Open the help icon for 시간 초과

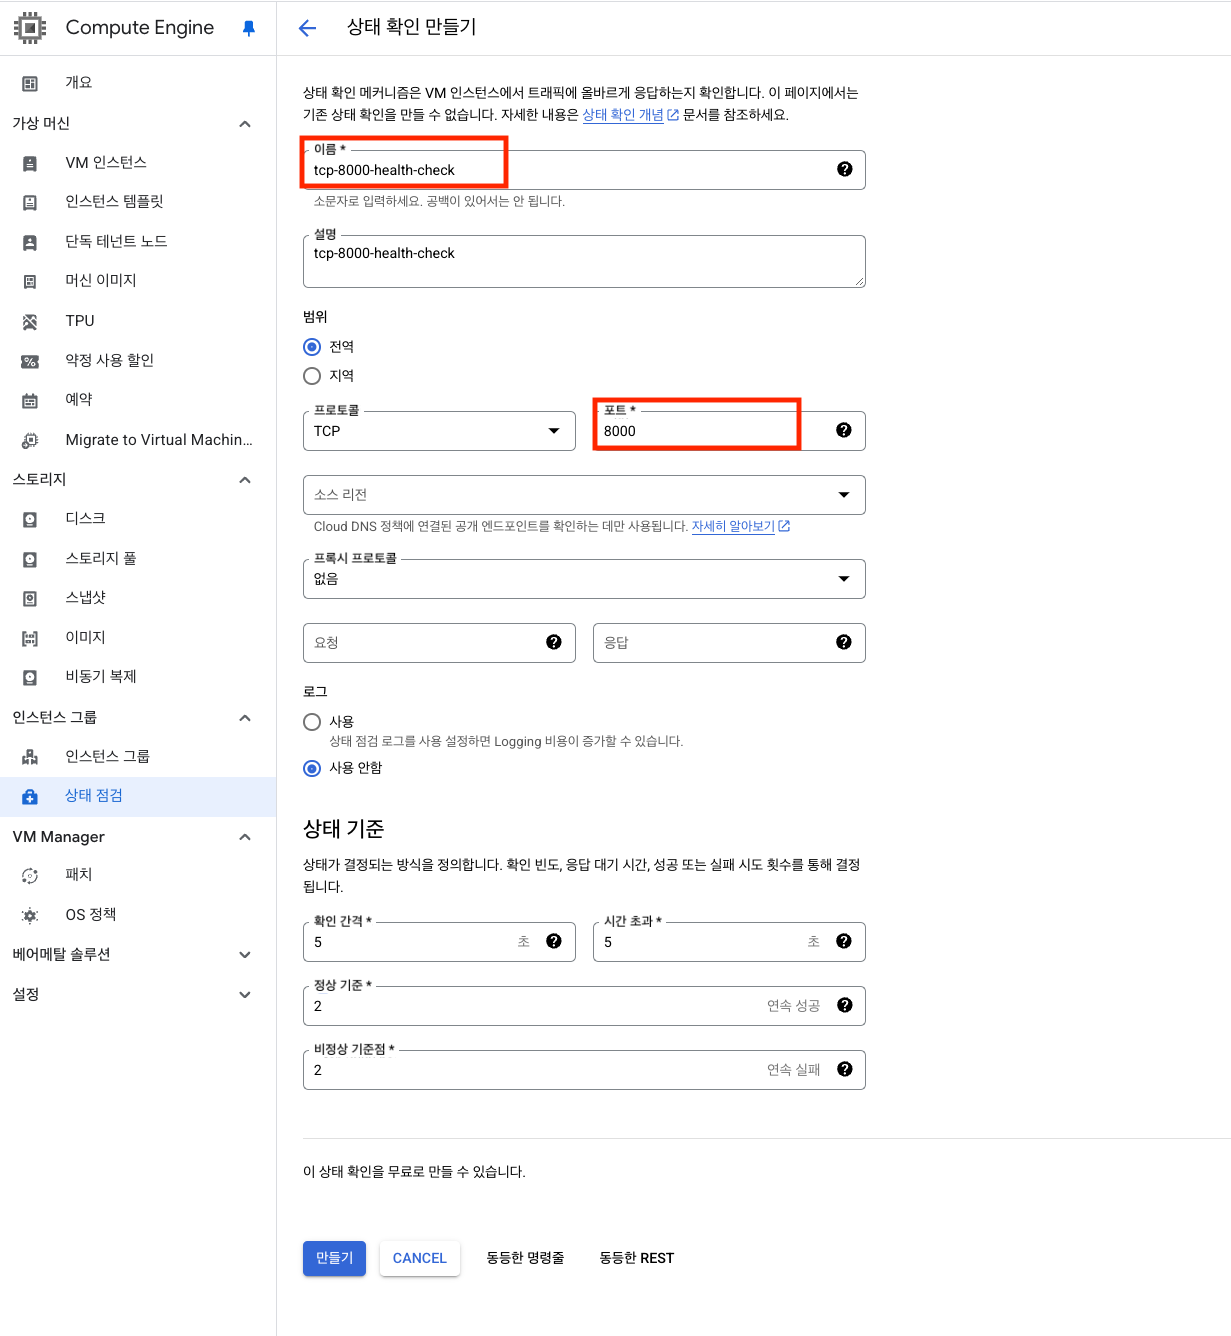point(844,941)
